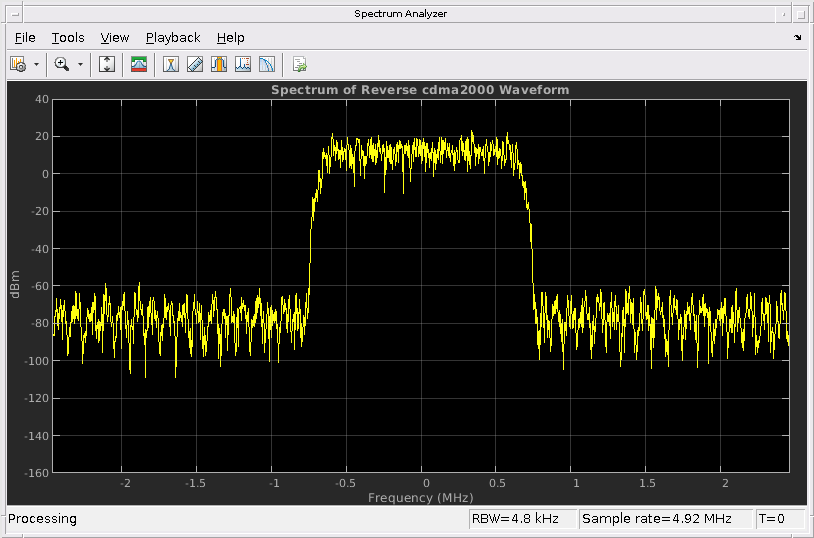Open the File menu
This screenshot has height=538, width=814.
tap(25, 38)
